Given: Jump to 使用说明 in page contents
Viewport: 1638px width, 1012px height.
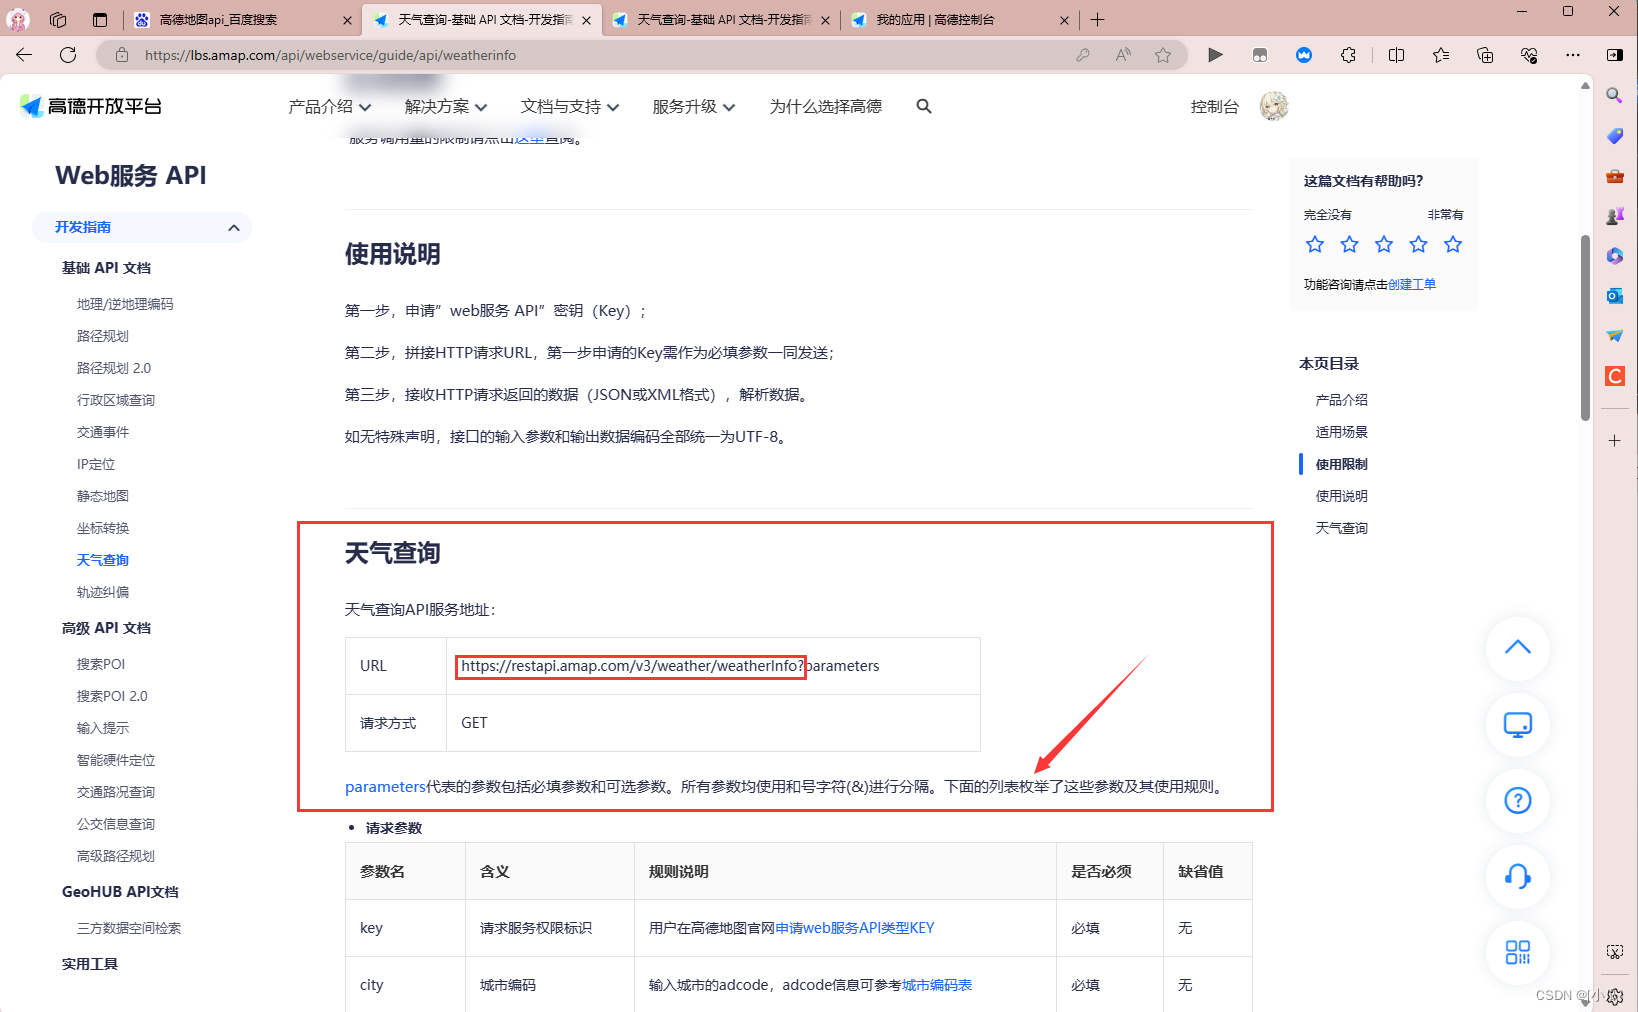Looking at the screenshot, I should point(1342,496).
